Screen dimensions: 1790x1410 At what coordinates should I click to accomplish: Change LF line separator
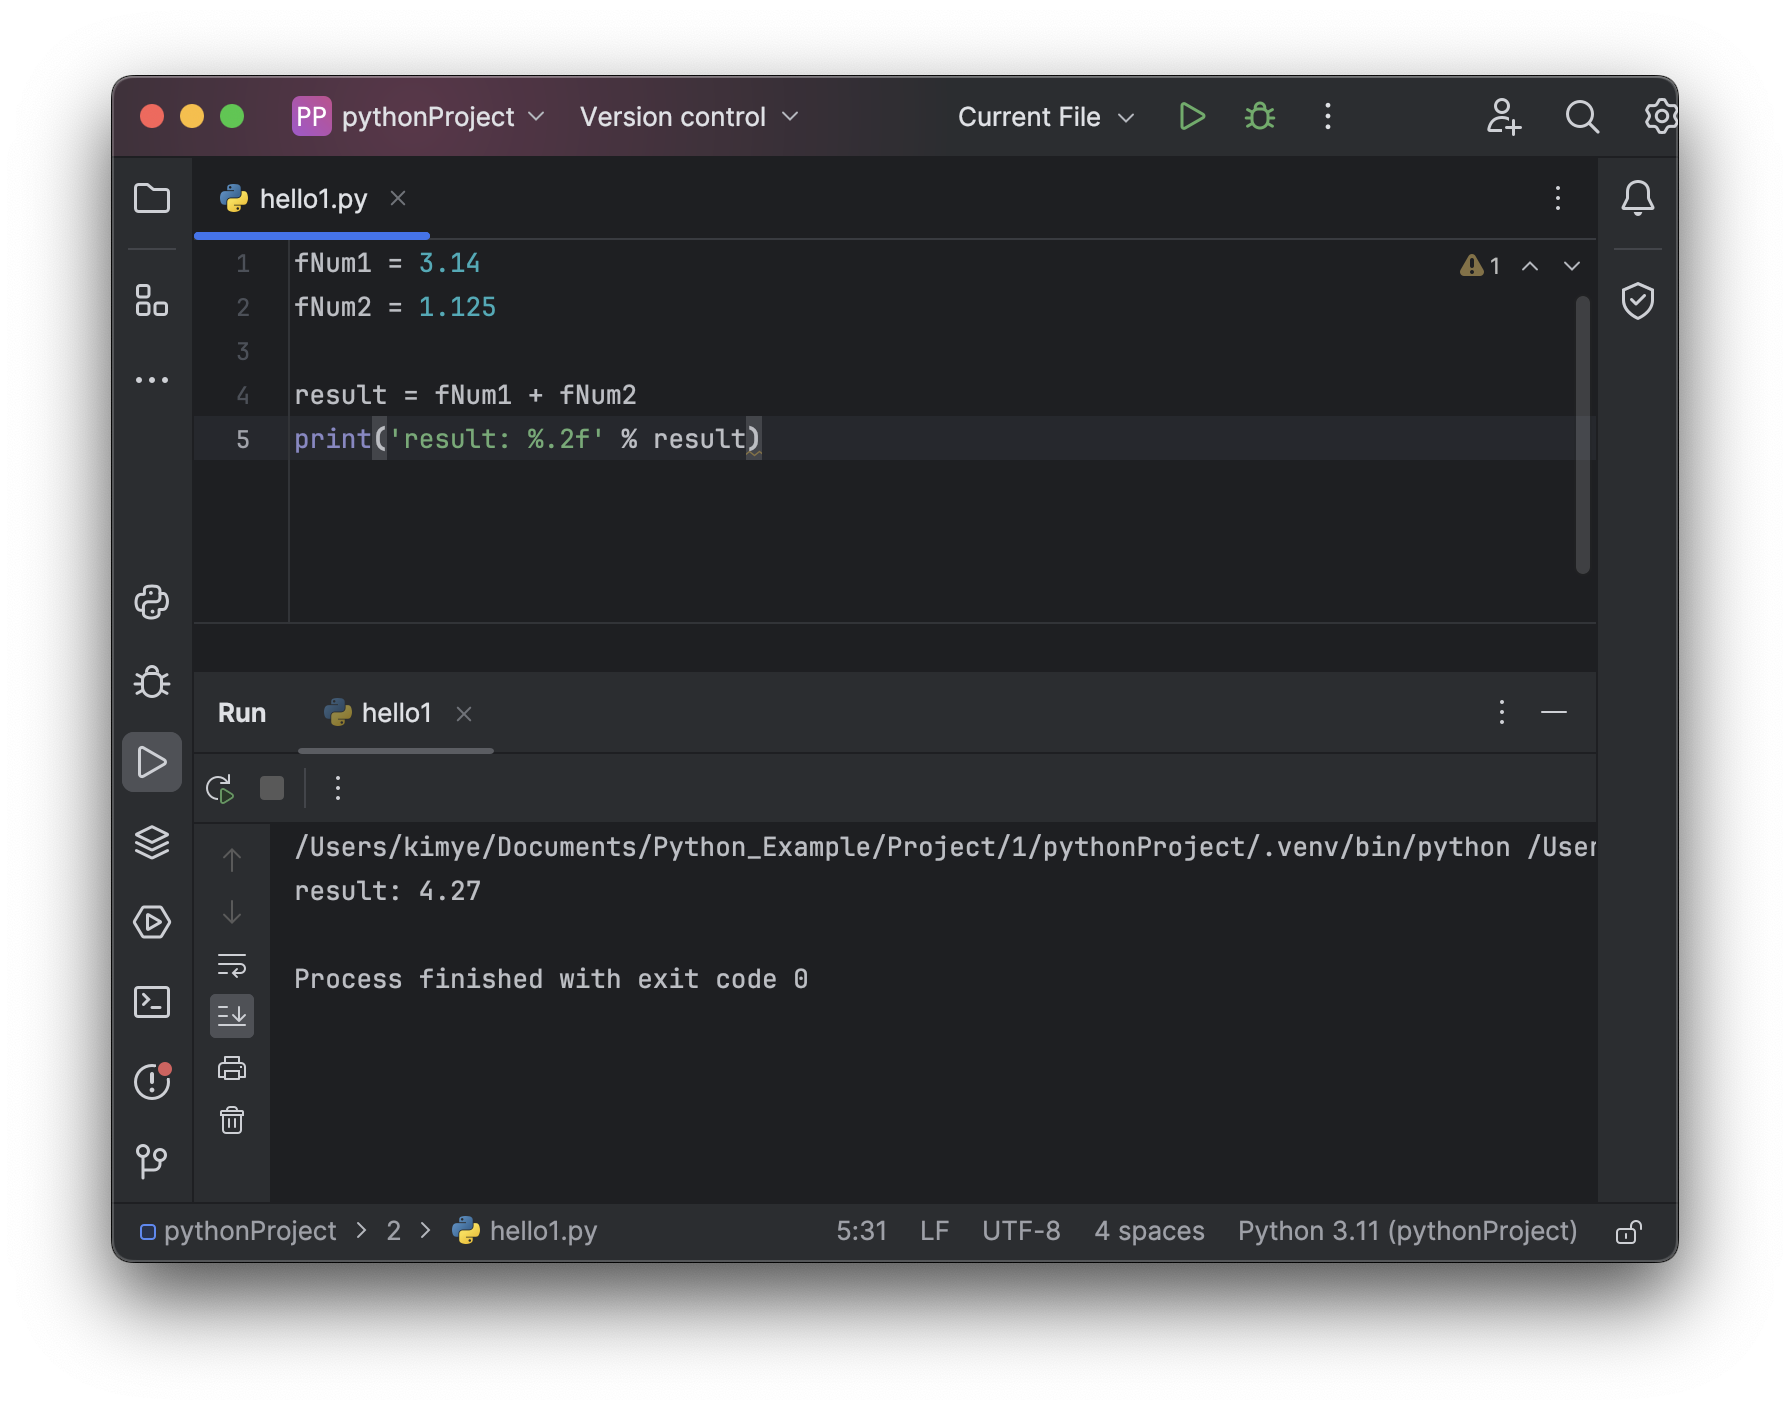point(934,1231)
